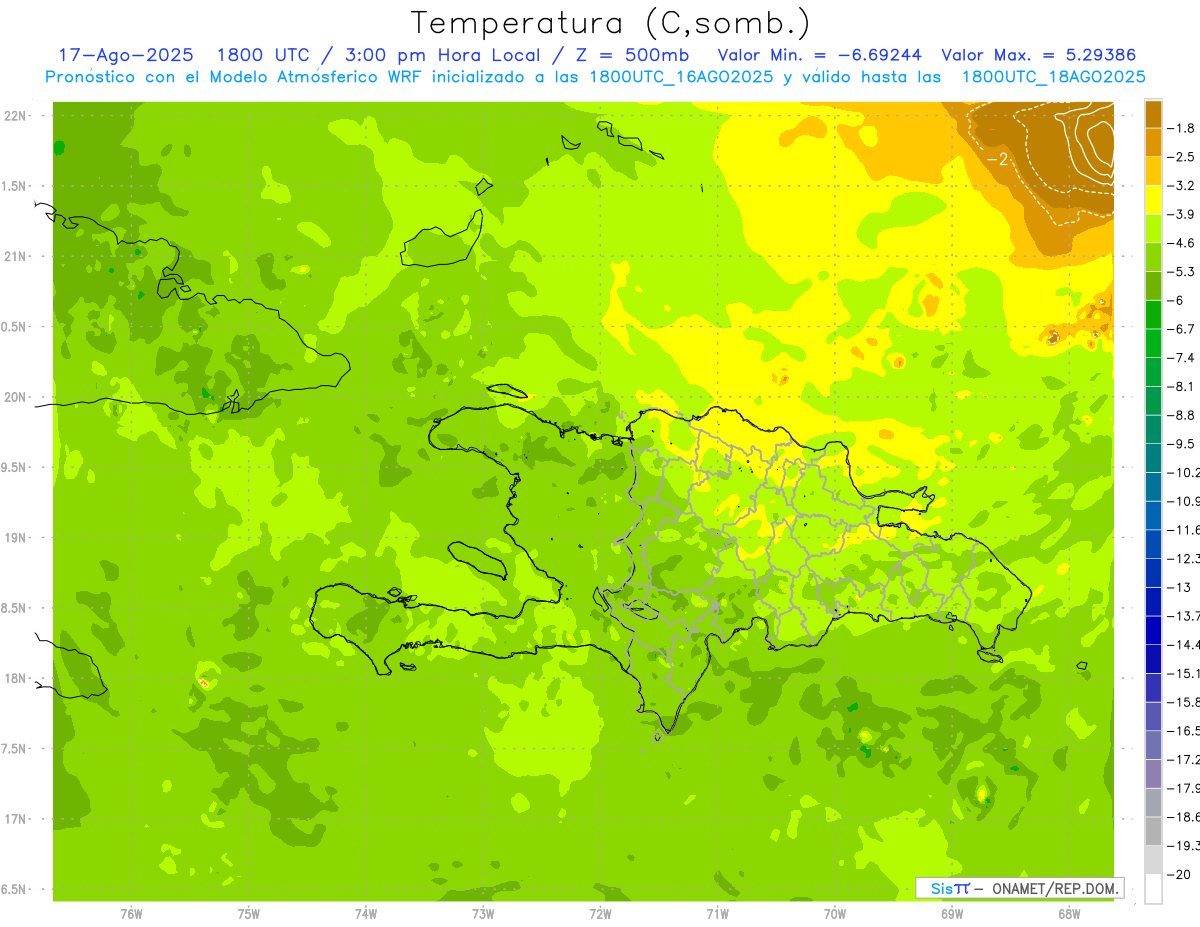
Task: Click the brown top swatch above -1.8
Action: point(1153,114)
